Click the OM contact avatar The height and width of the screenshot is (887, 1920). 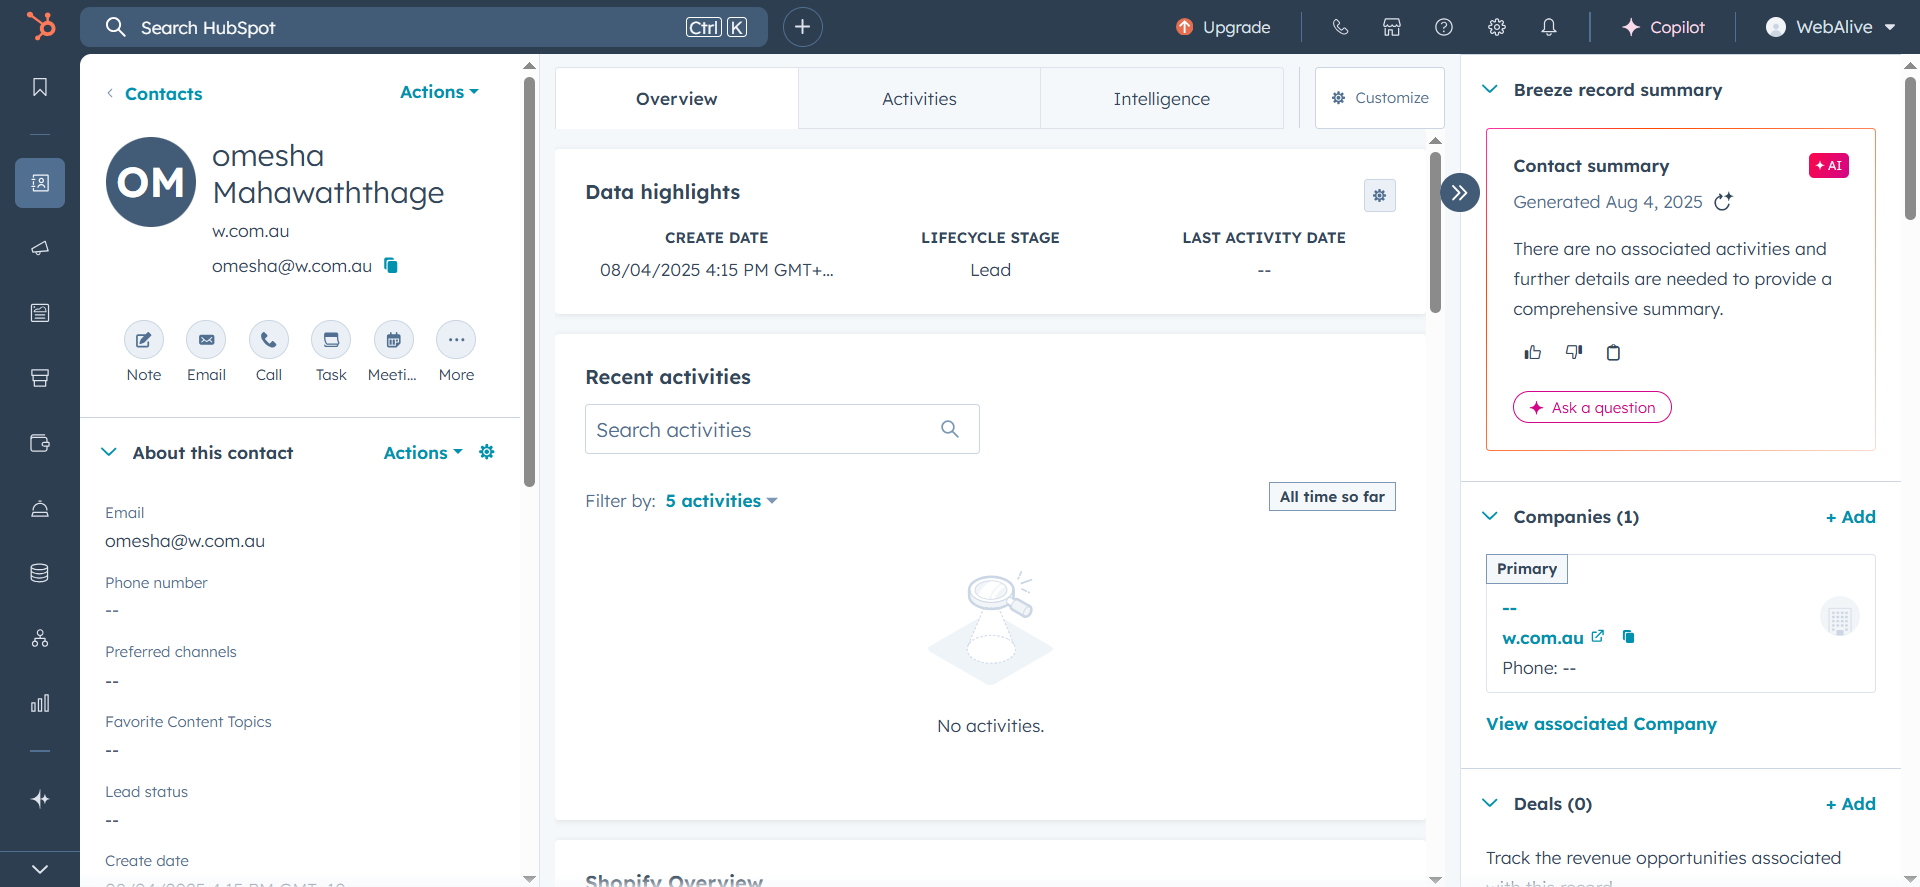[x=151, y=182]
